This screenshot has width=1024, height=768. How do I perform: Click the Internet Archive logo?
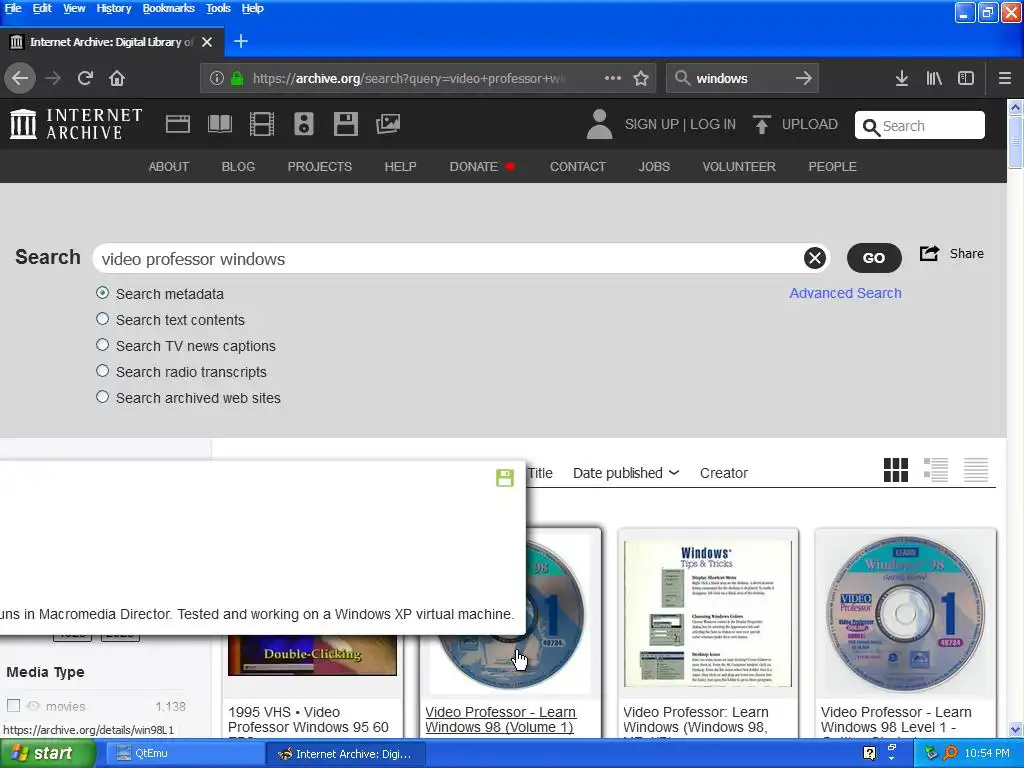(76, 124)
